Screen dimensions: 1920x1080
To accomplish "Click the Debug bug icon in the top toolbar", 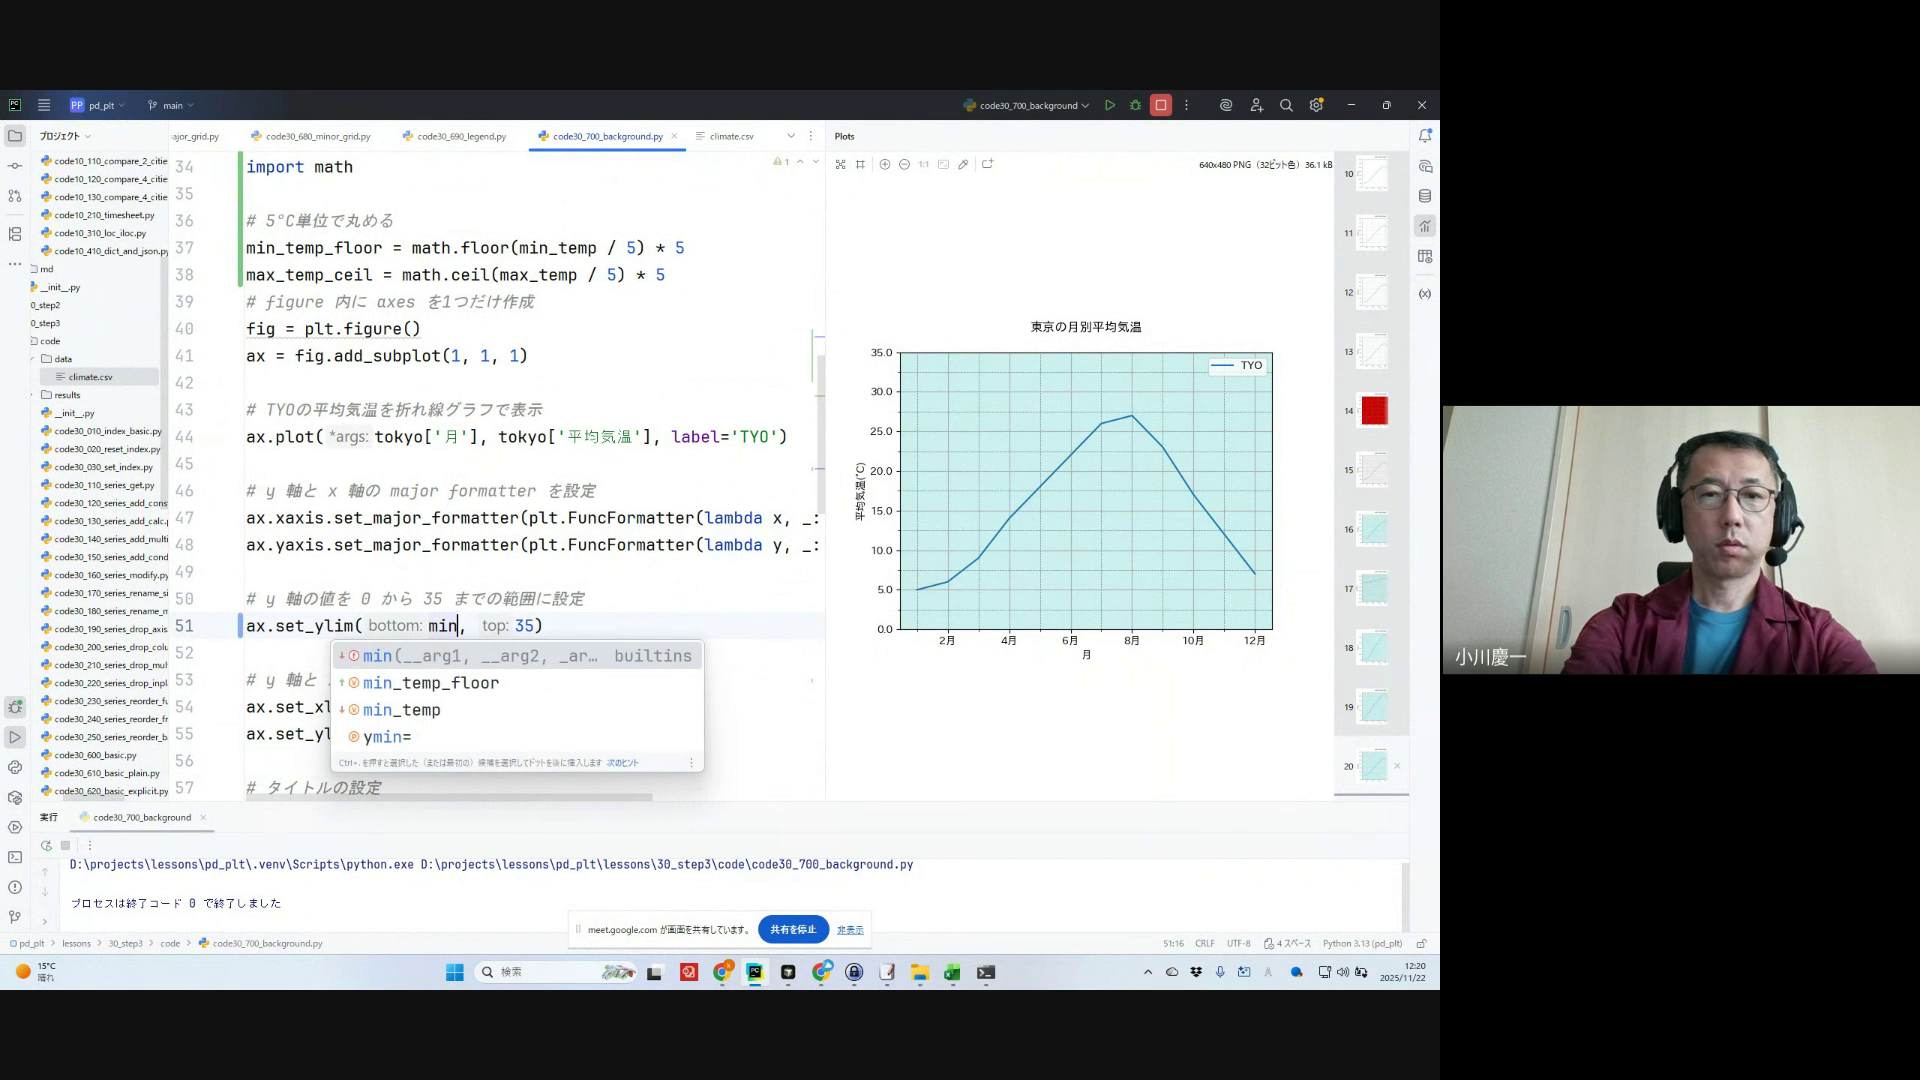I will (1135, 105).
